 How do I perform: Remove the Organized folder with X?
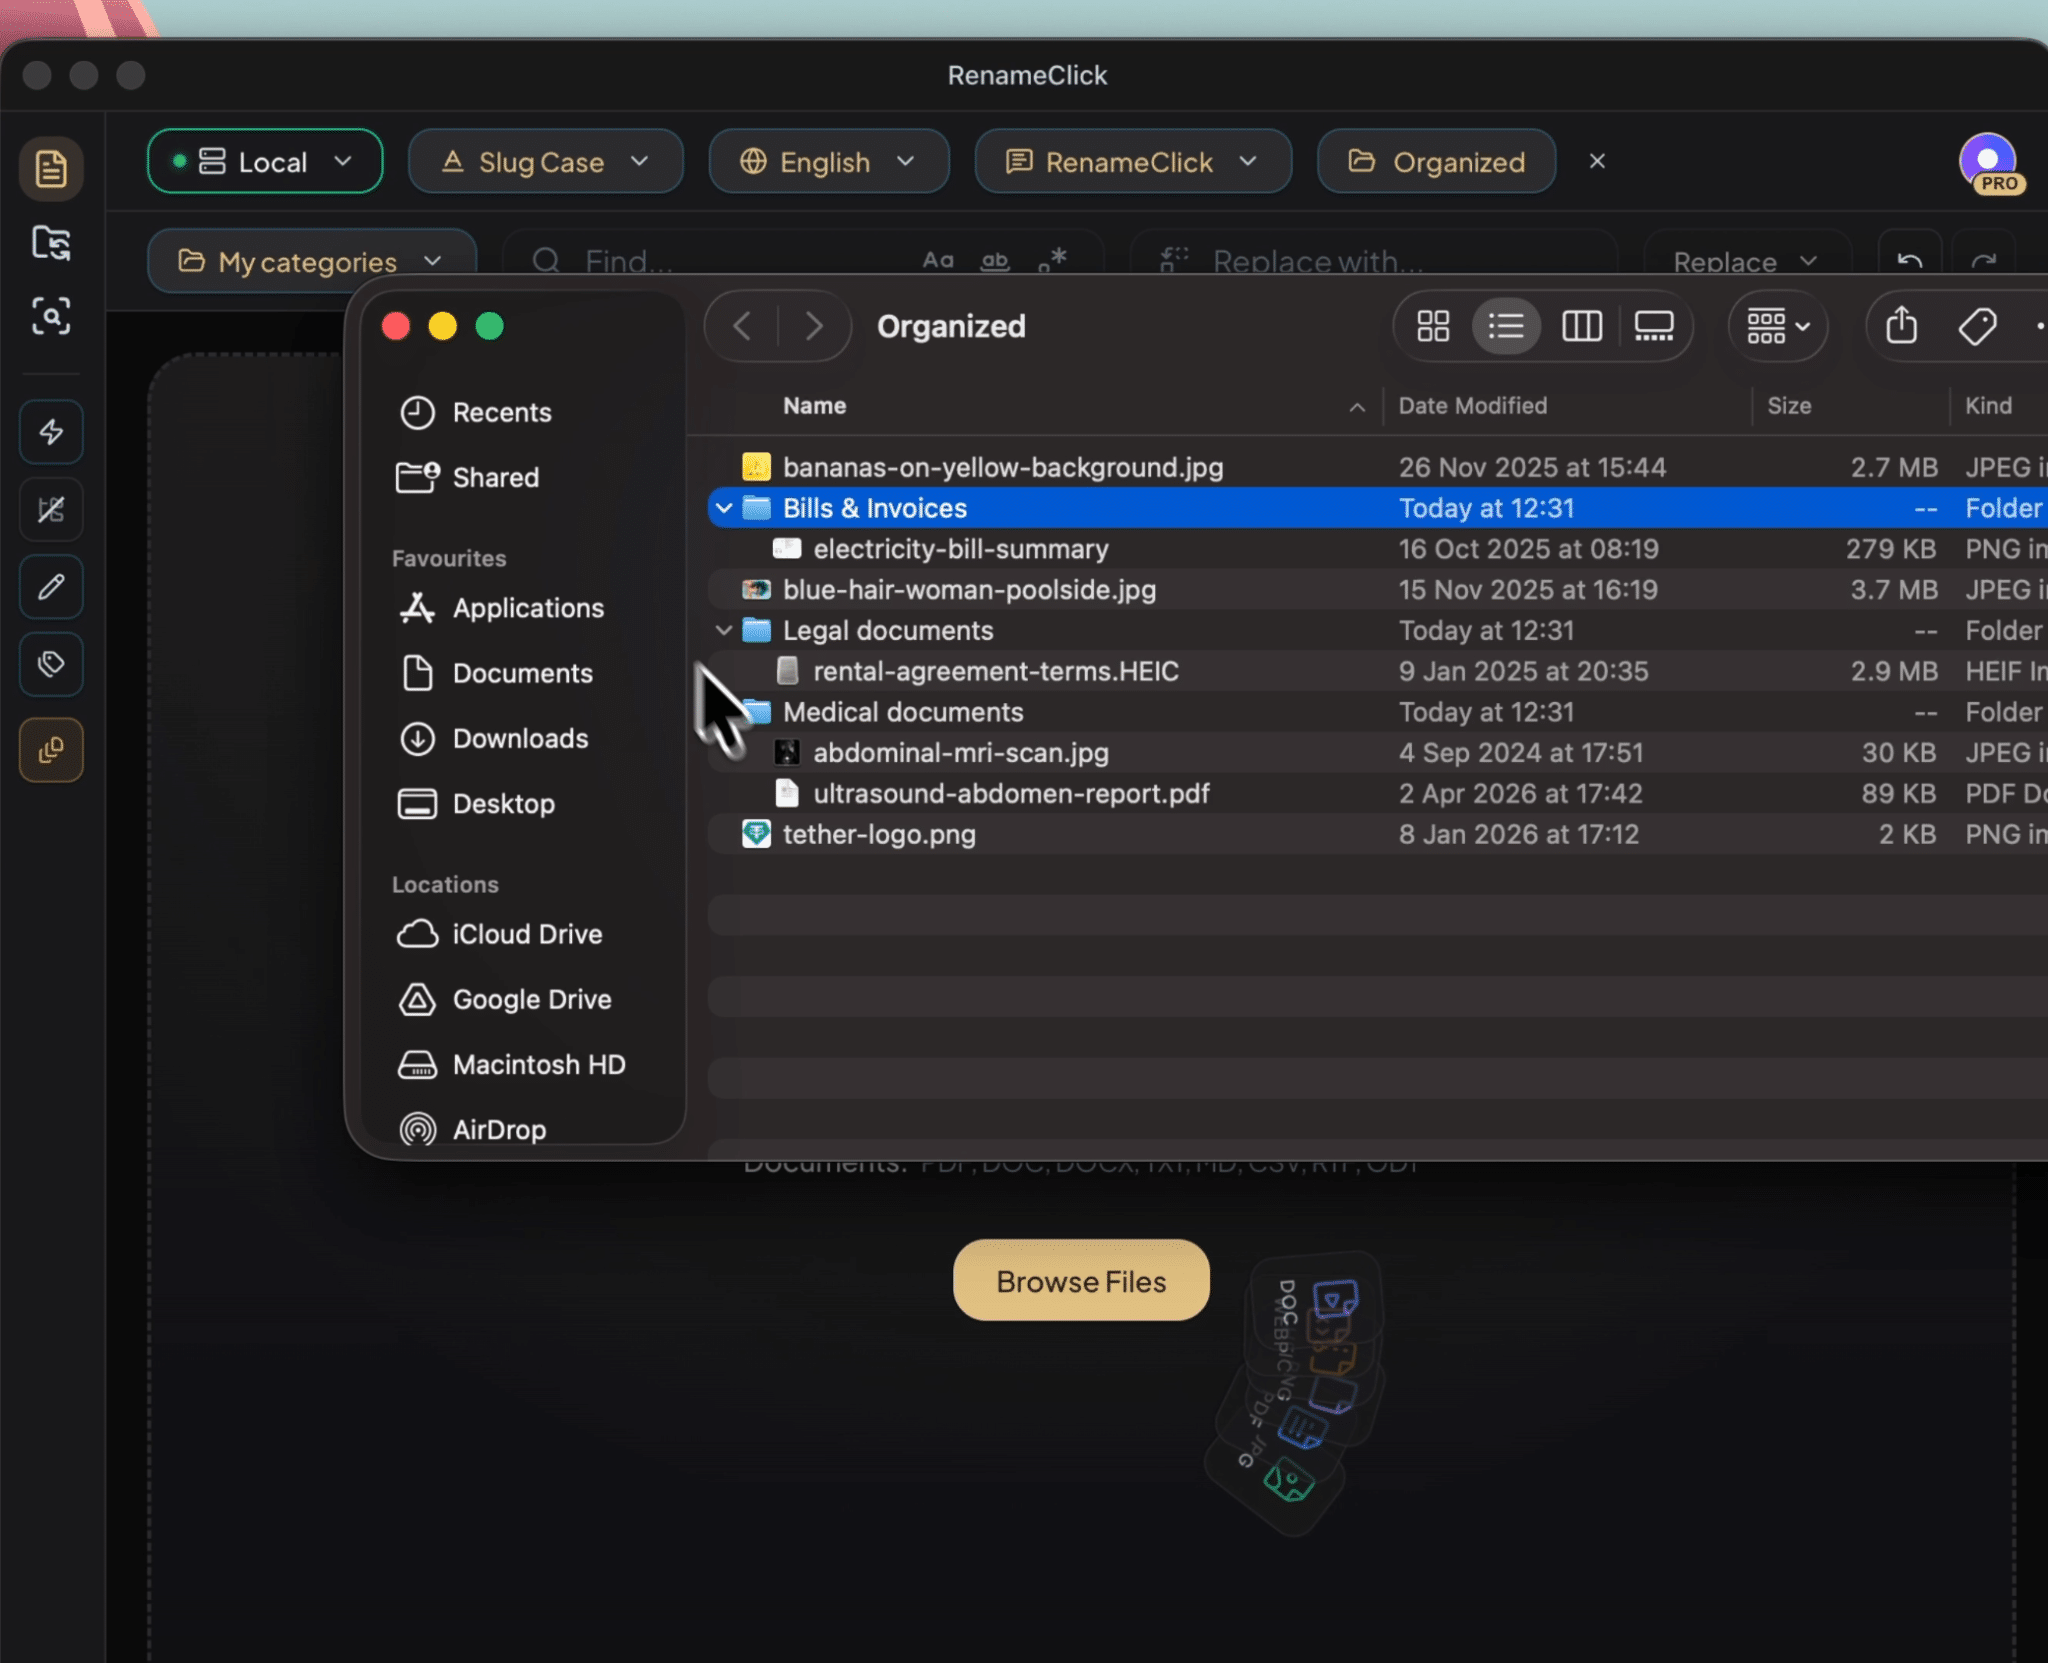click(x=1597, y=161)
